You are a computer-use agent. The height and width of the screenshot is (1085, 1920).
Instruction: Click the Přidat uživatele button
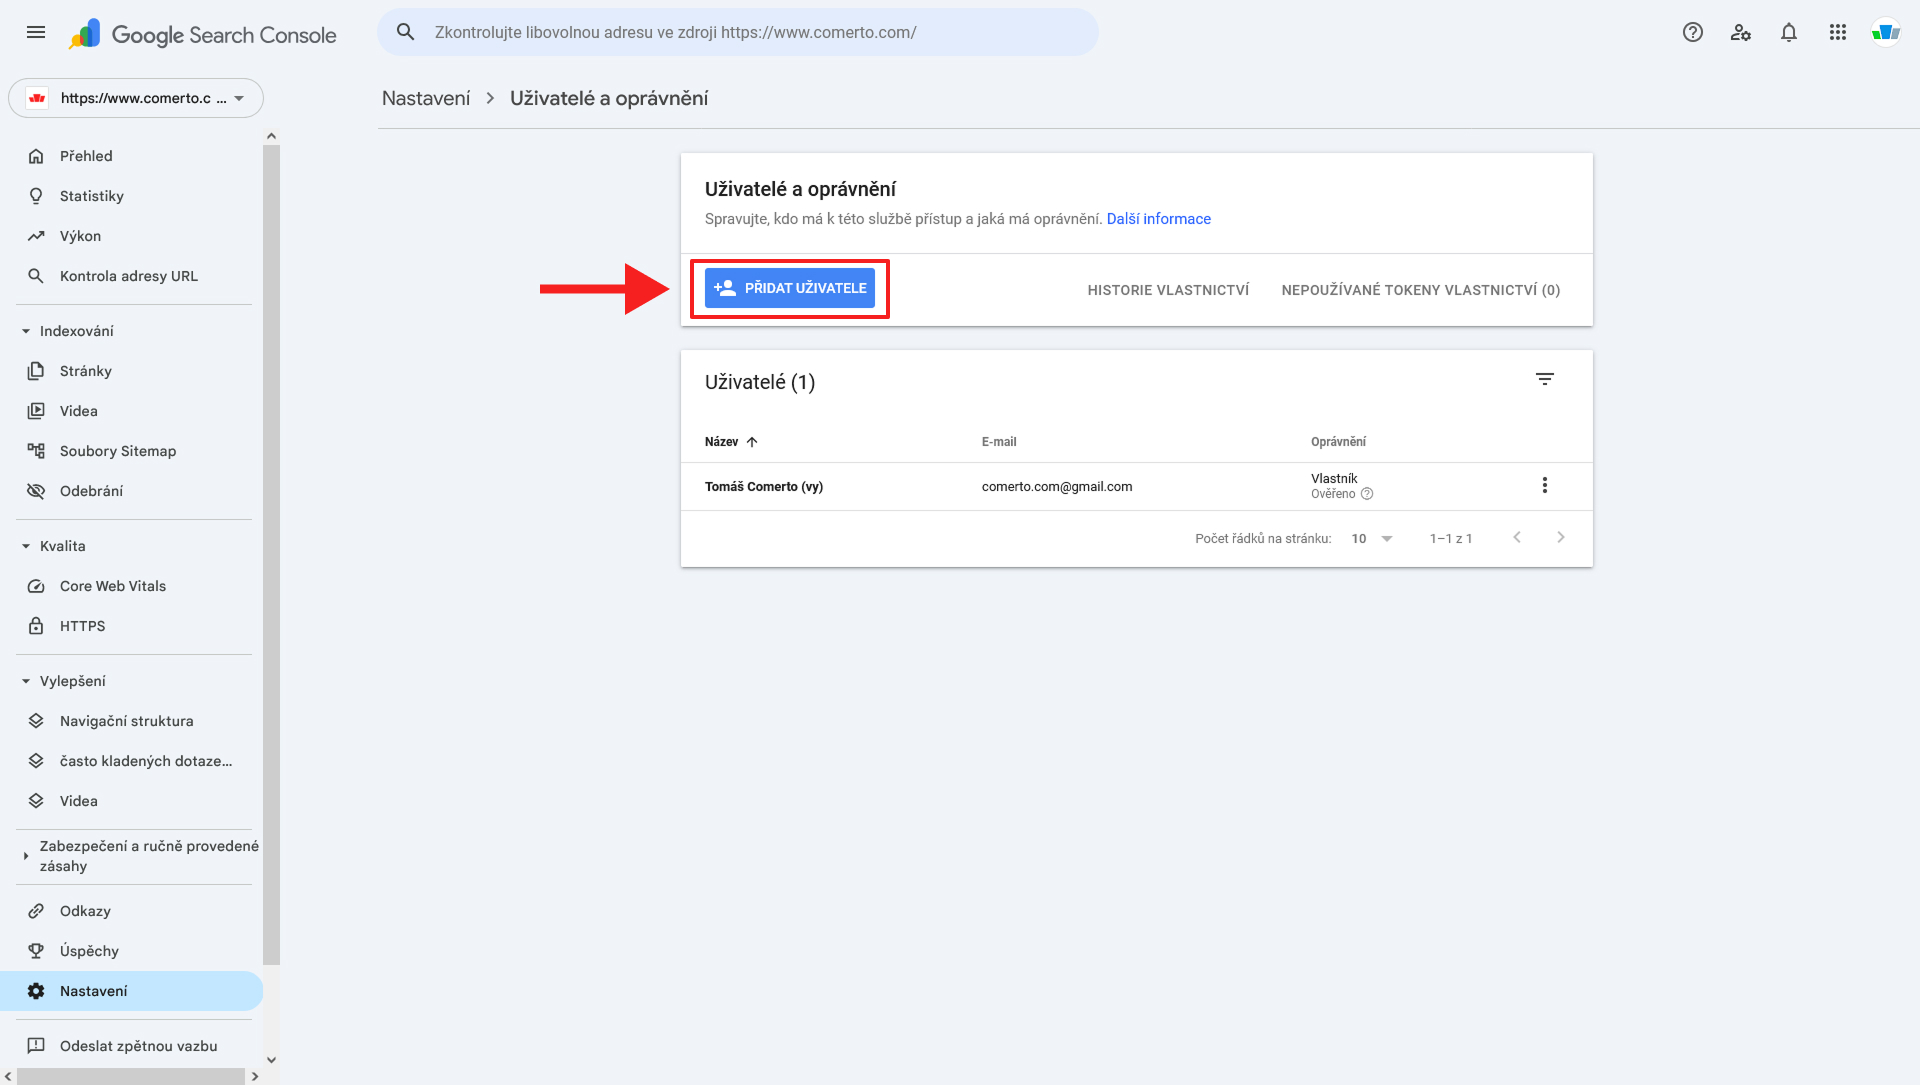[x=789, y=288]
